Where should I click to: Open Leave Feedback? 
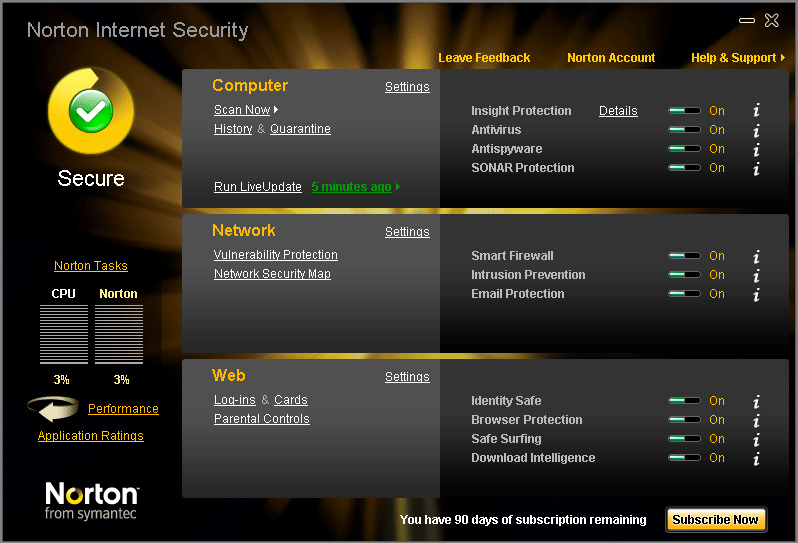coord(484,58)
